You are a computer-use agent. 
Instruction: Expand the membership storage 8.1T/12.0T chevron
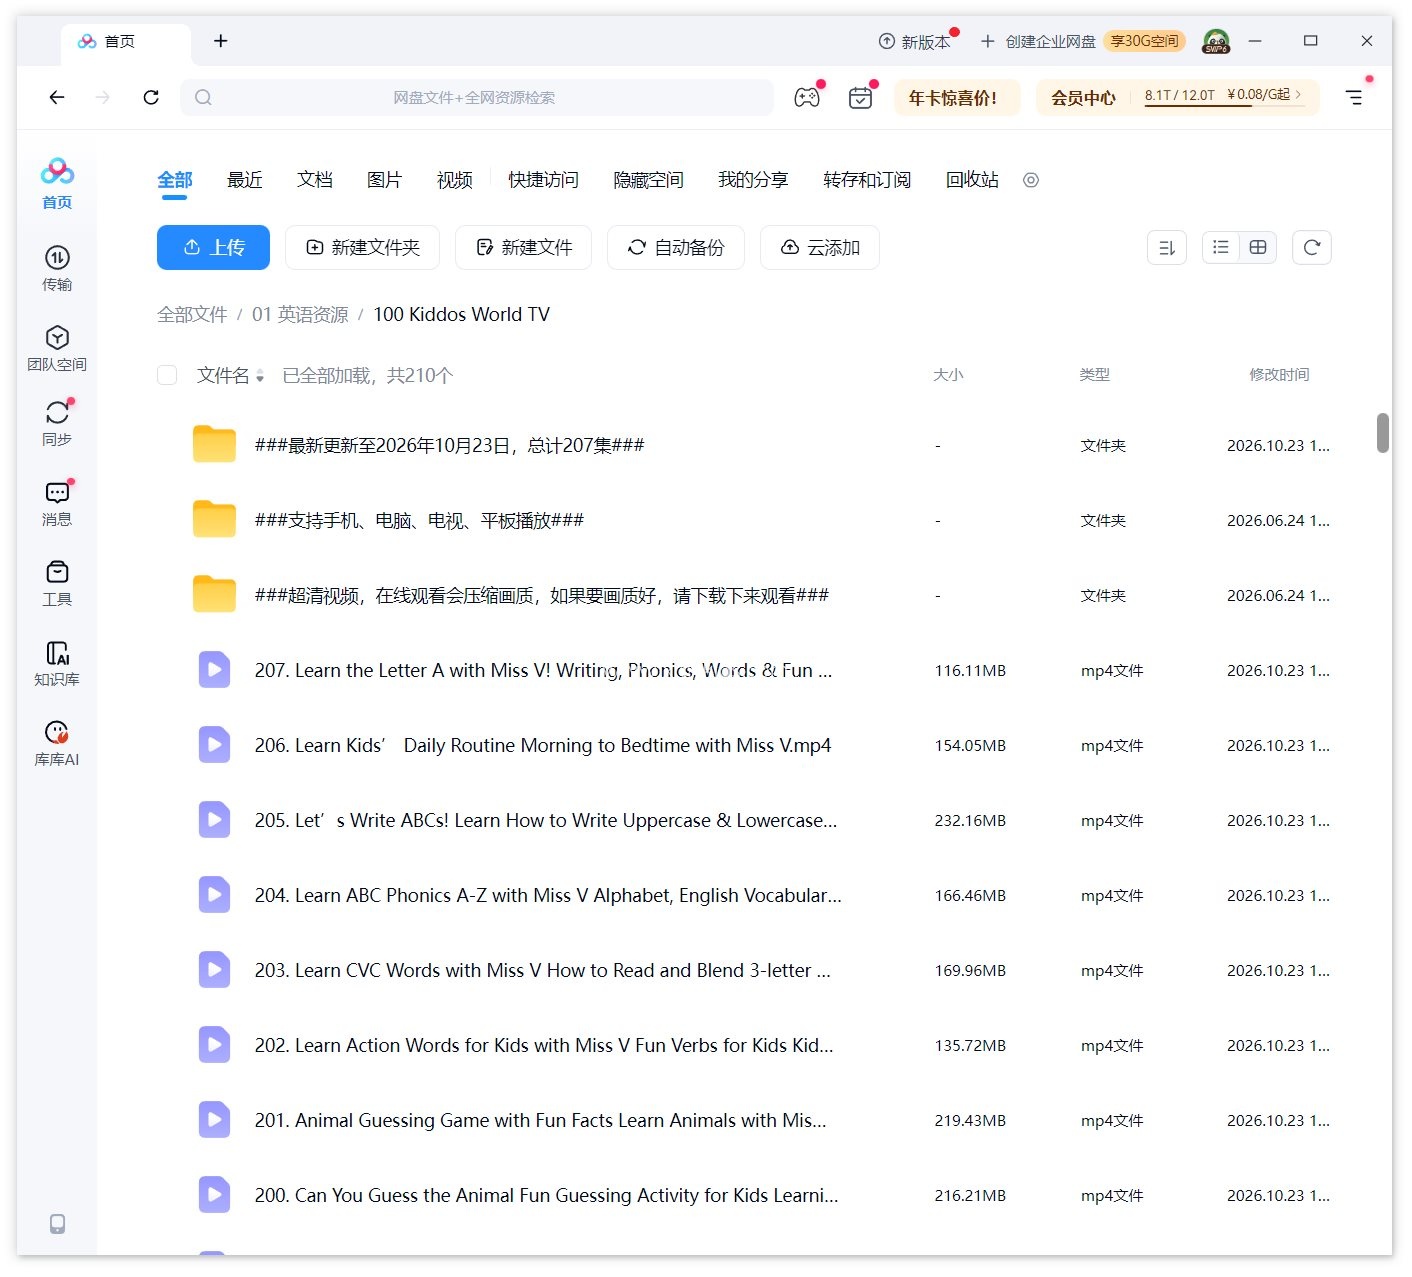1298,95
